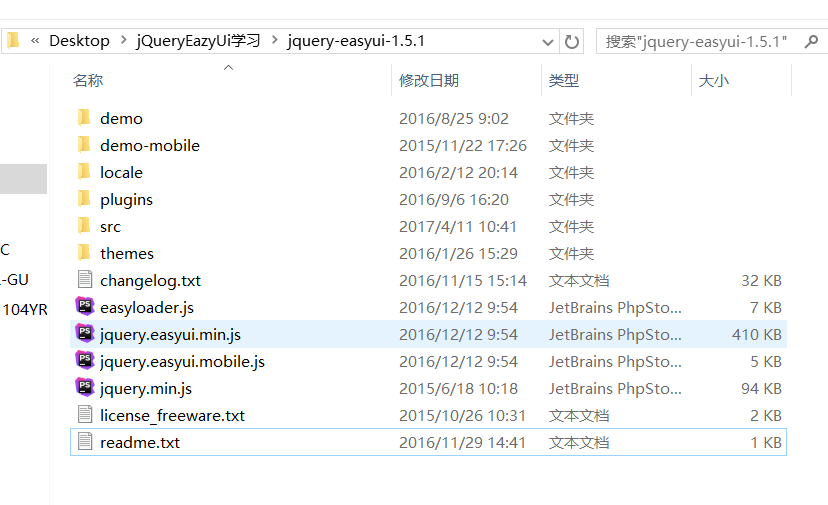The height and width of the screenshot is (505, 828).
Task: Sort by the 类型 column header
Action: 563,80
